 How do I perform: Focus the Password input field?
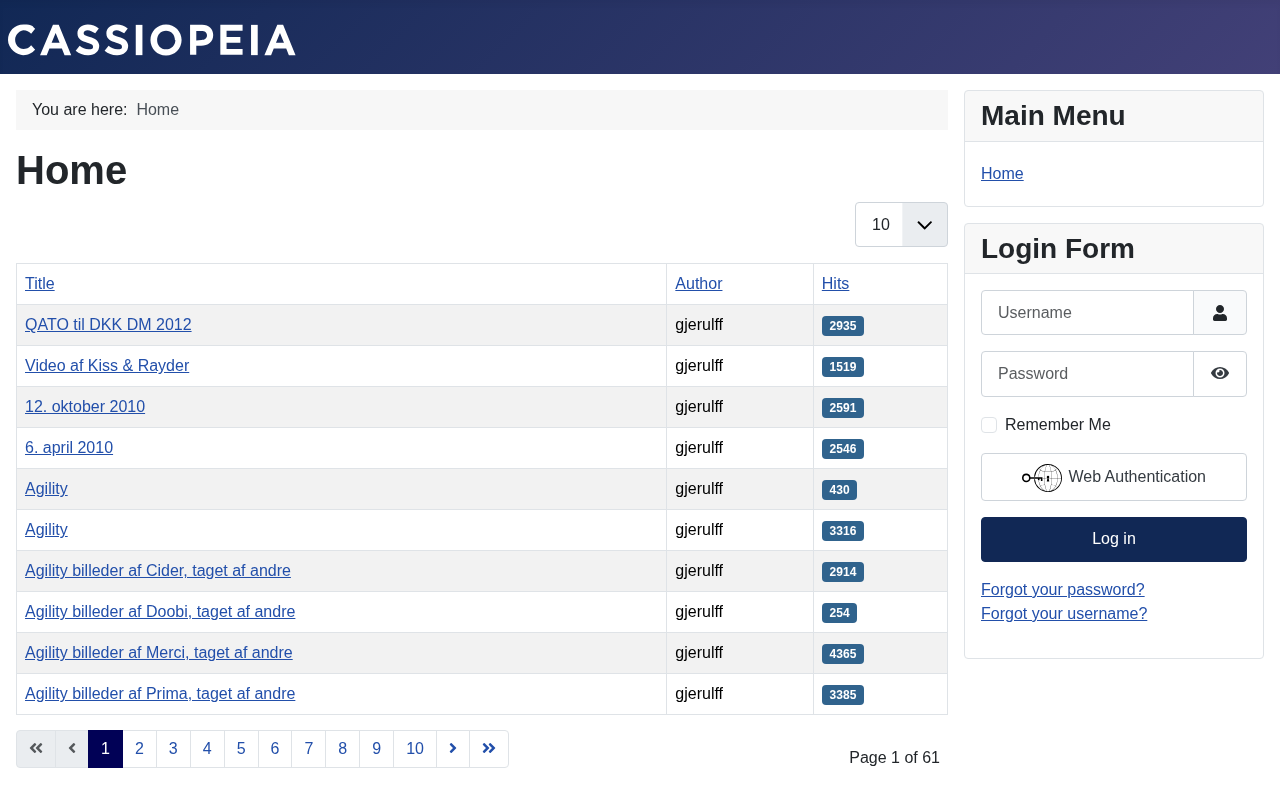(1087, 374)
